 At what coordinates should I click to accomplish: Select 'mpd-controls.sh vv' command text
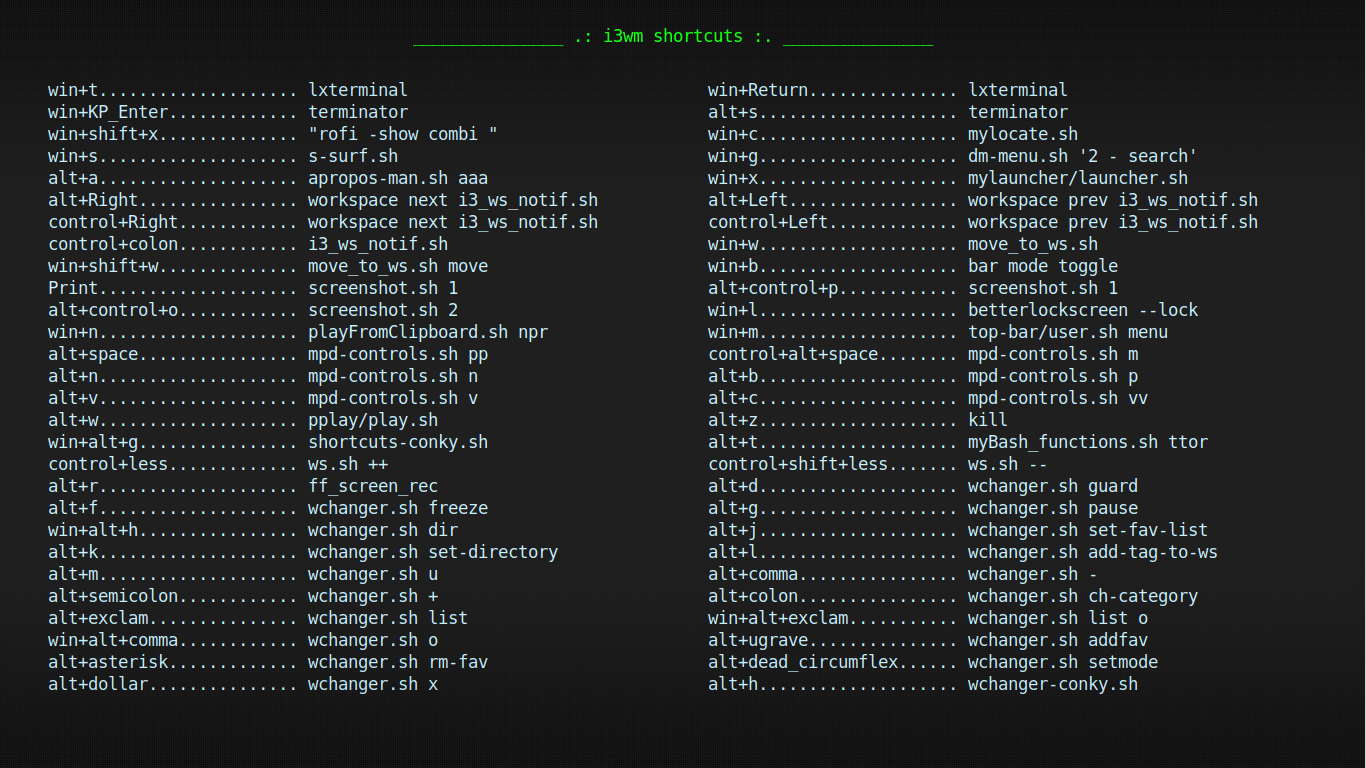1058,398
